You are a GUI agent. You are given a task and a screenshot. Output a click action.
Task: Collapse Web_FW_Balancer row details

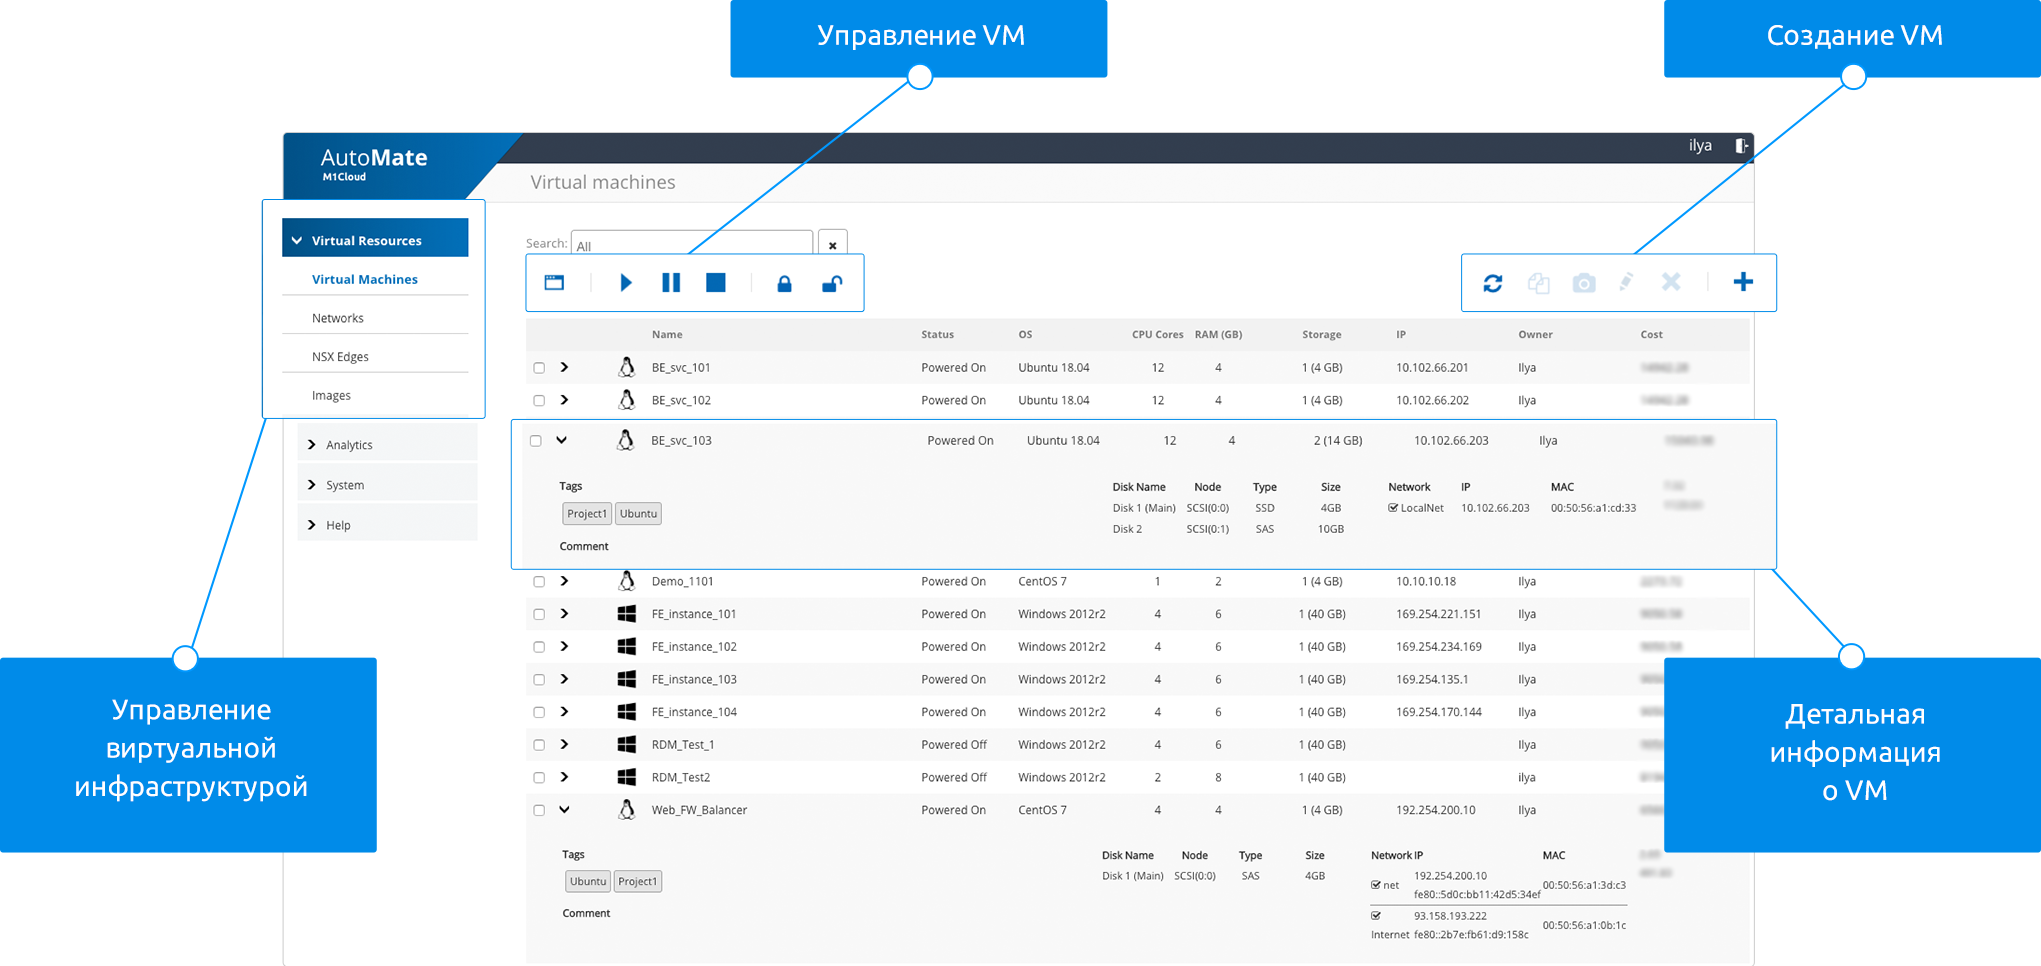[565, 810]
